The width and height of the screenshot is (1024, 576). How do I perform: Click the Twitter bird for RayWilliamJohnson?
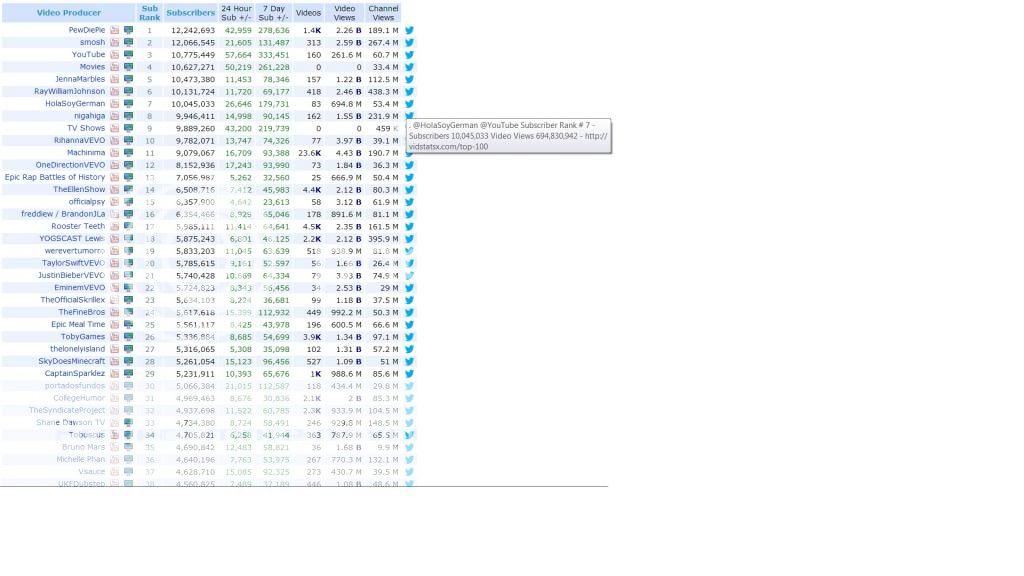pos(409,92)
